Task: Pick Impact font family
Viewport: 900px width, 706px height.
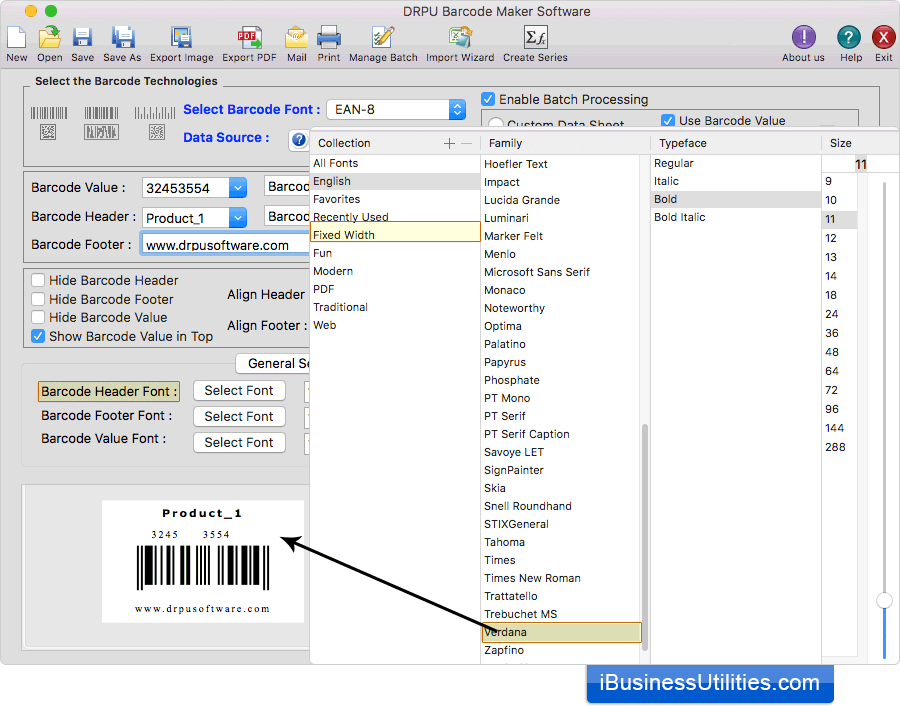Action: 560,182
